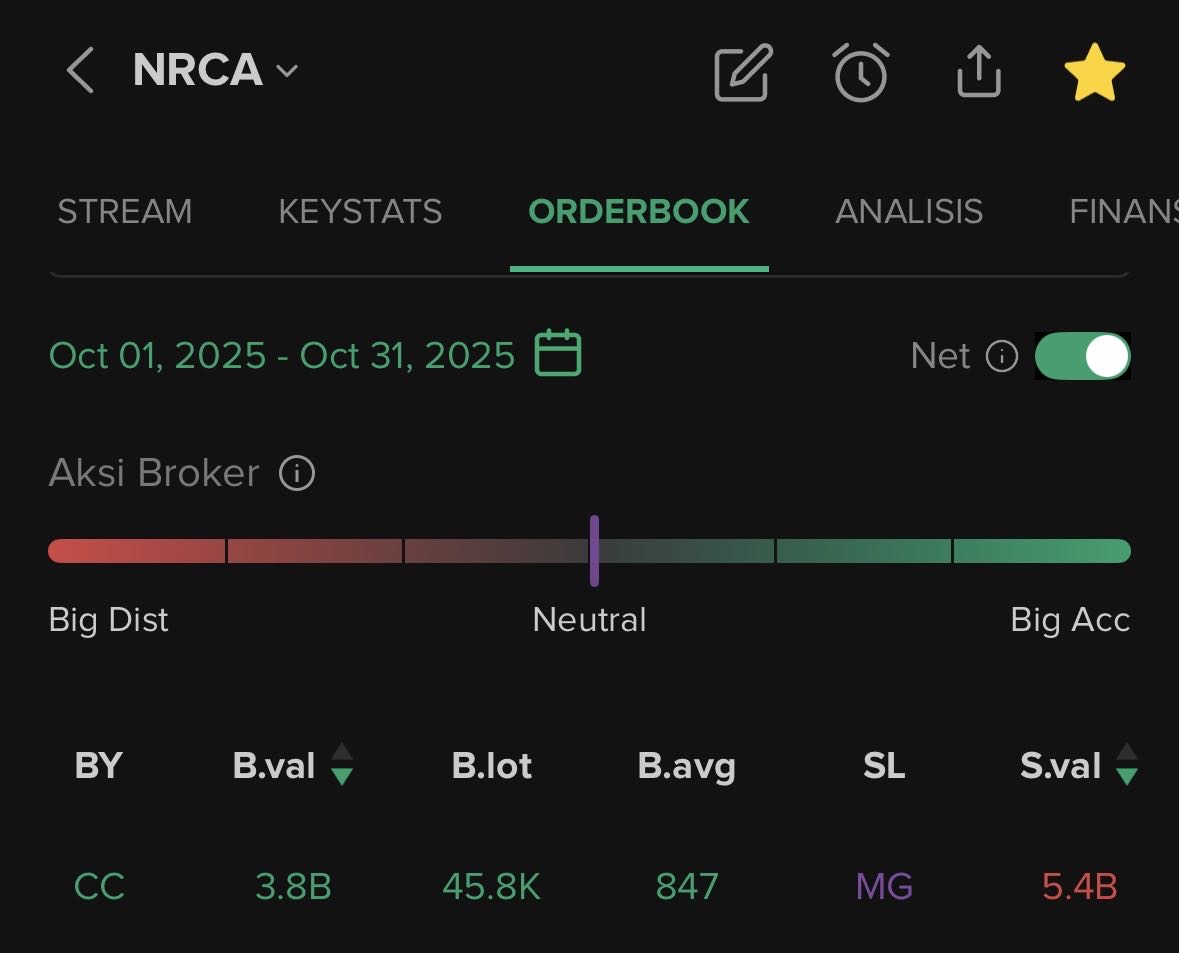Tap the share icon
The image size is (1179, 953).
coord(978,72)
